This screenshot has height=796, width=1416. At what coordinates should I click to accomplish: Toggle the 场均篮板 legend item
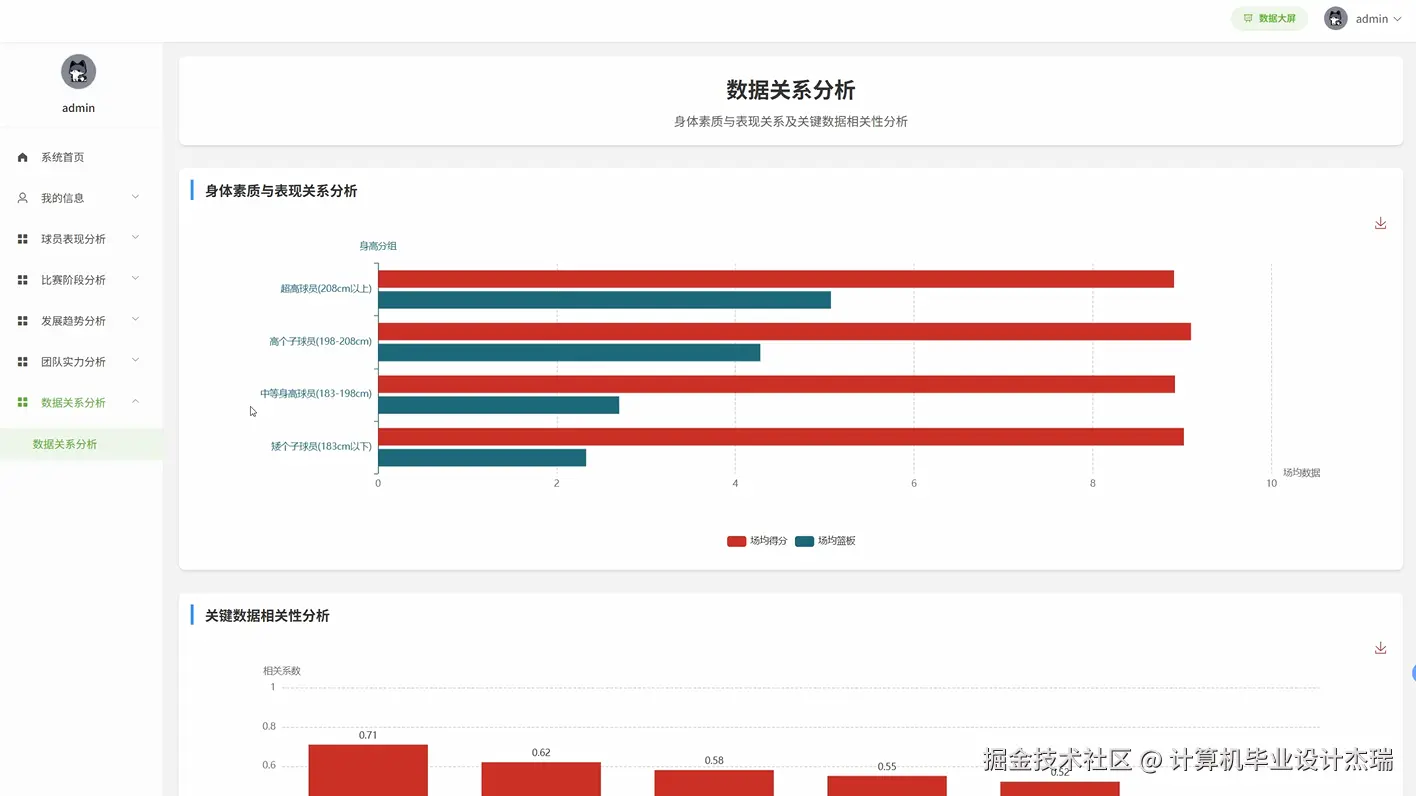[x=826, y=540]
